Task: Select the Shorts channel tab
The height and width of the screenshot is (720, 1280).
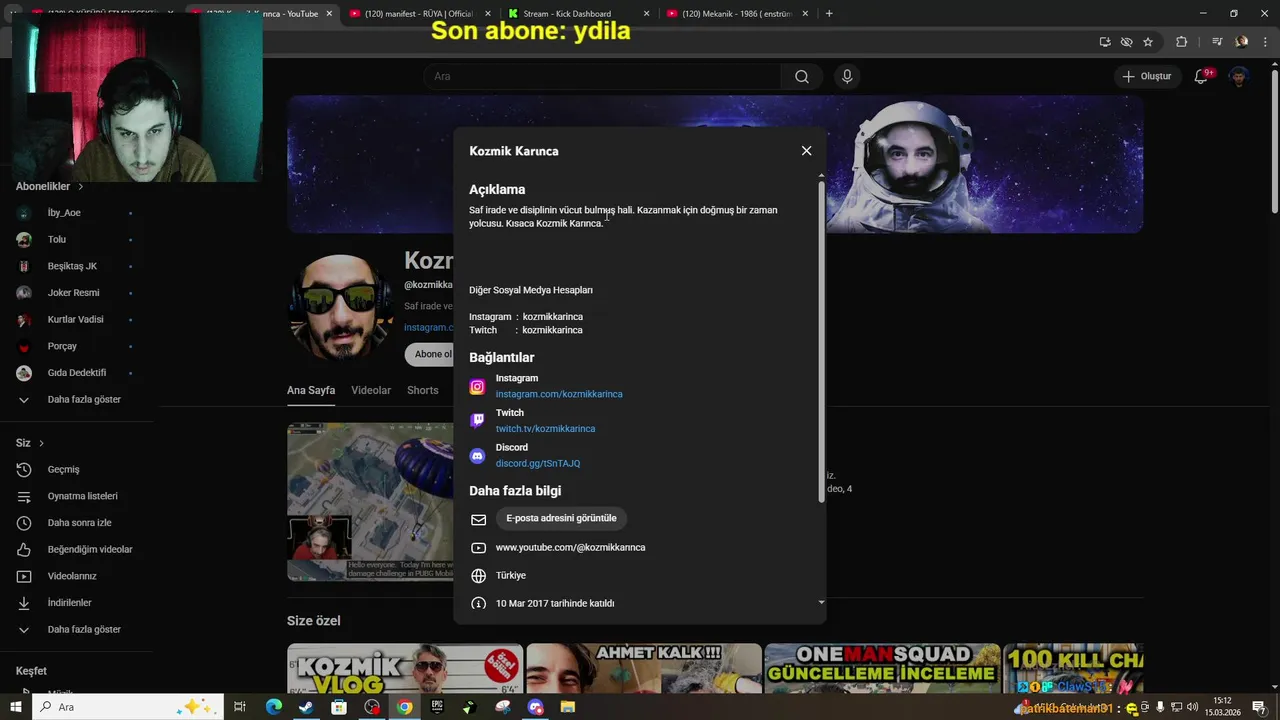Action: (422, 390)
